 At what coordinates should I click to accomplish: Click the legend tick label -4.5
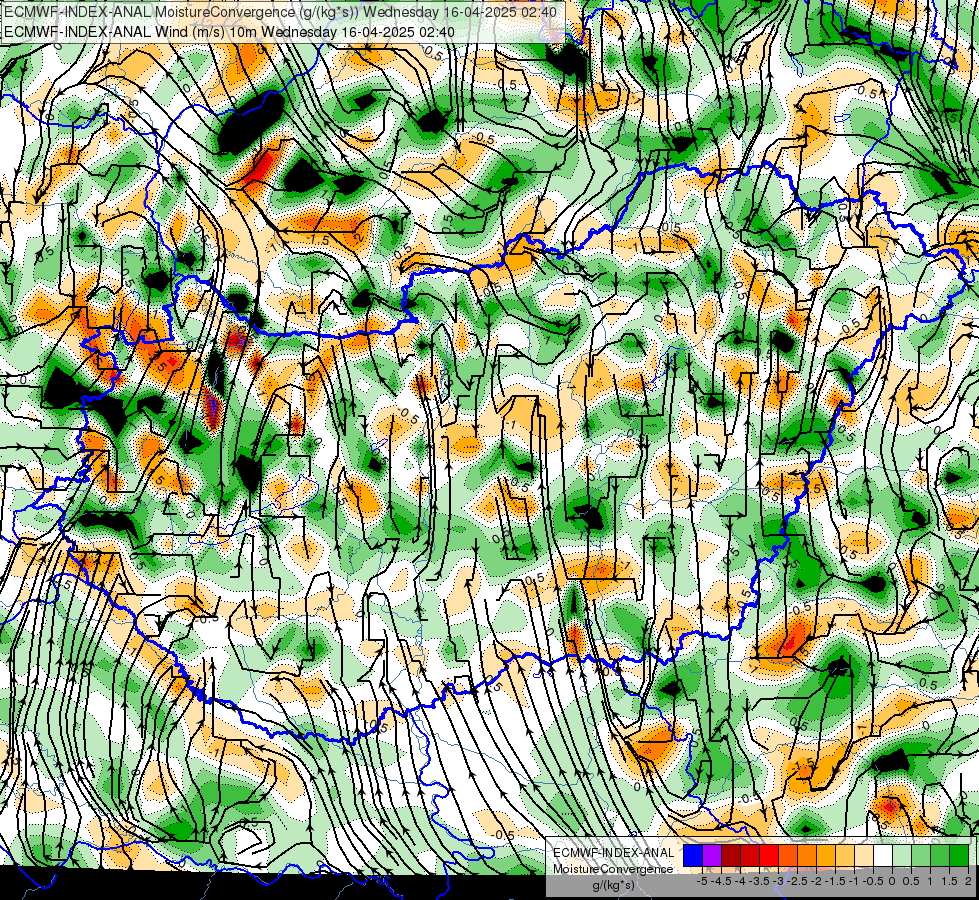[721, 881]
